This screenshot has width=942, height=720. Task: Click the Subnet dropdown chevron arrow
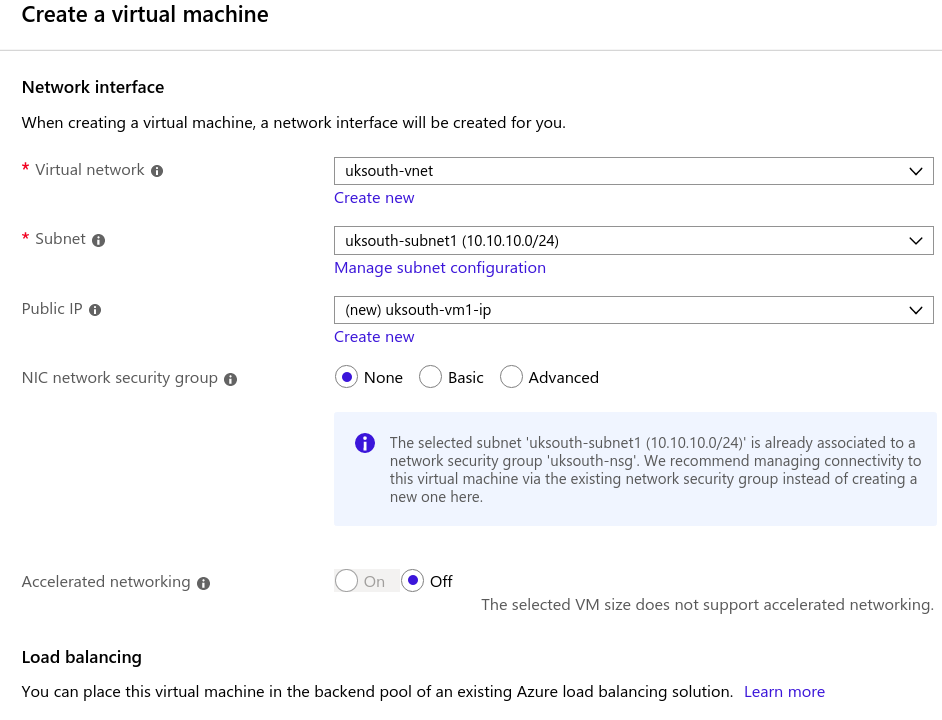click(x=916, y=241)
